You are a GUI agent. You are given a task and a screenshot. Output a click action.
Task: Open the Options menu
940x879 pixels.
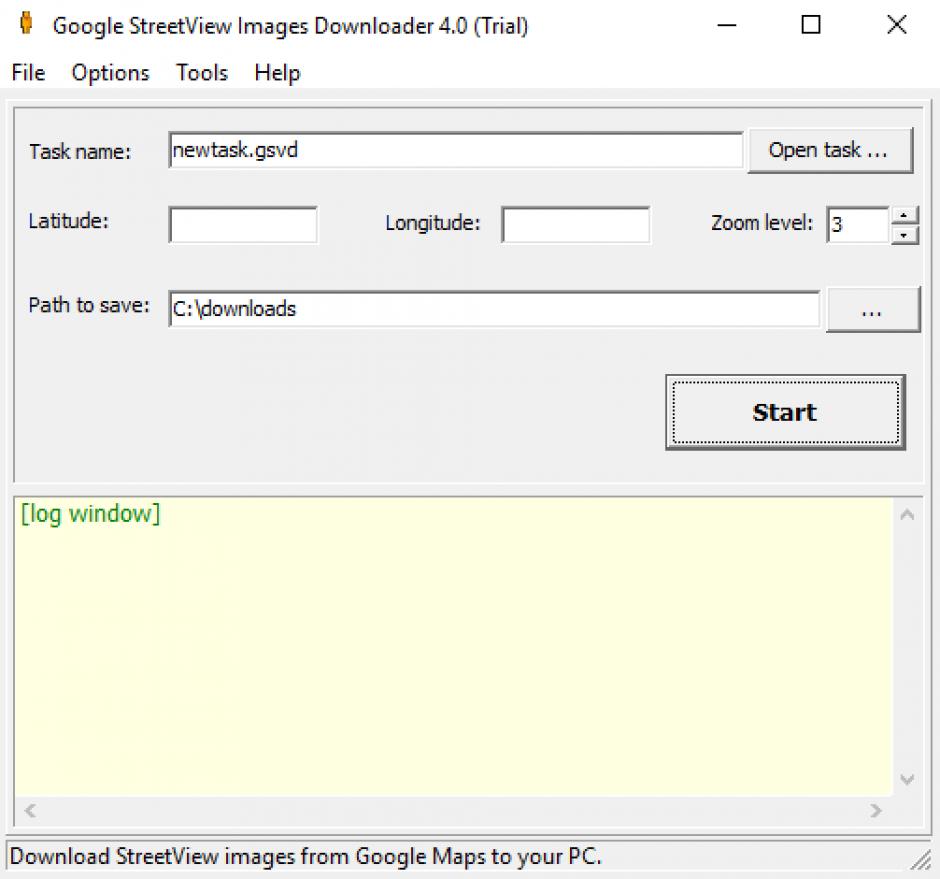pos(110,73)
